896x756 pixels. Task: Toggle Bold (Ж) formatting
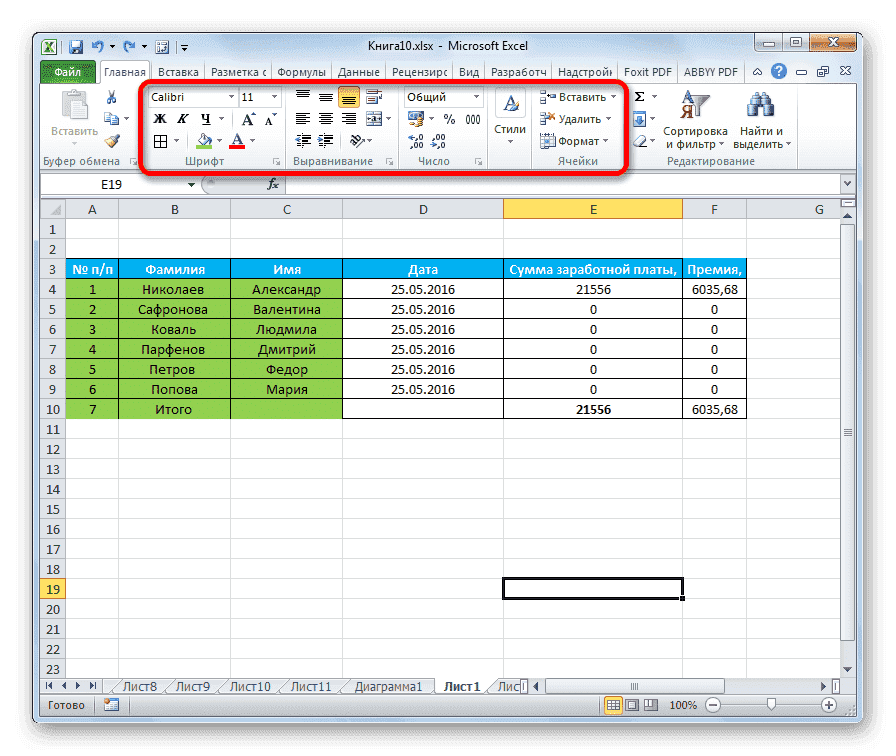click(x=159, y=119)
